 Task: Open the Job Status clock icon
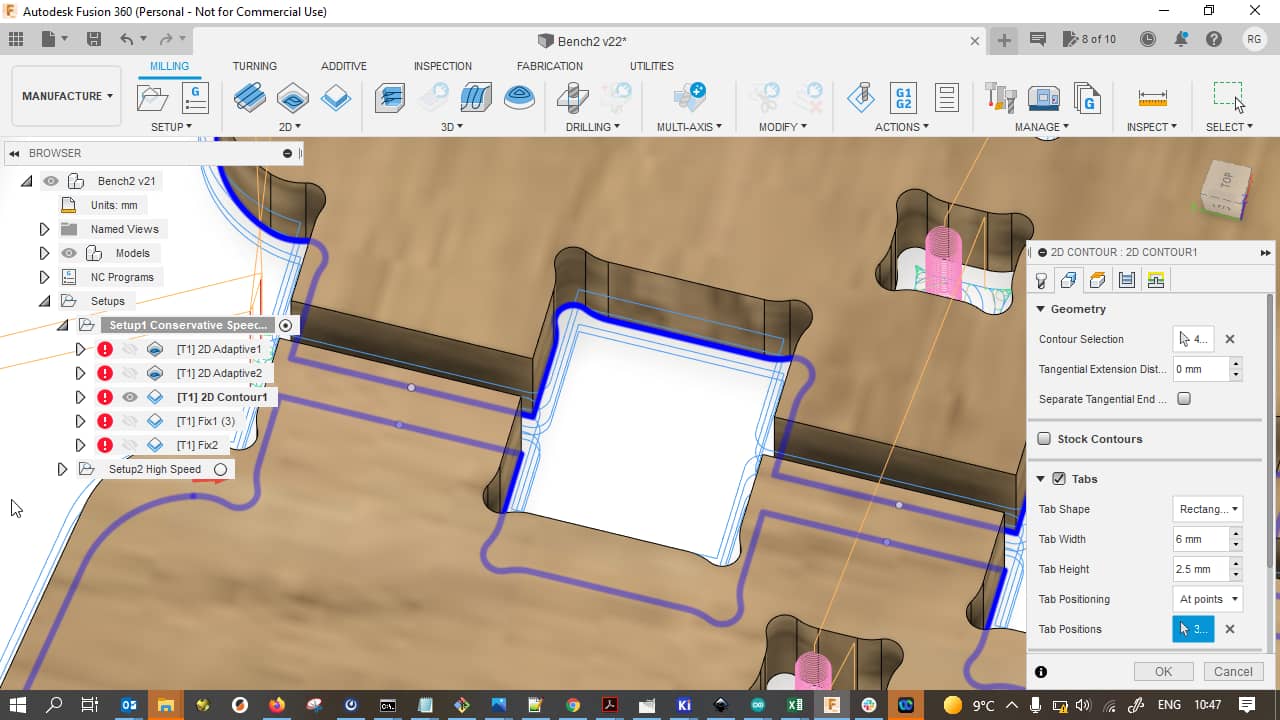click(x=1148, y=39)
